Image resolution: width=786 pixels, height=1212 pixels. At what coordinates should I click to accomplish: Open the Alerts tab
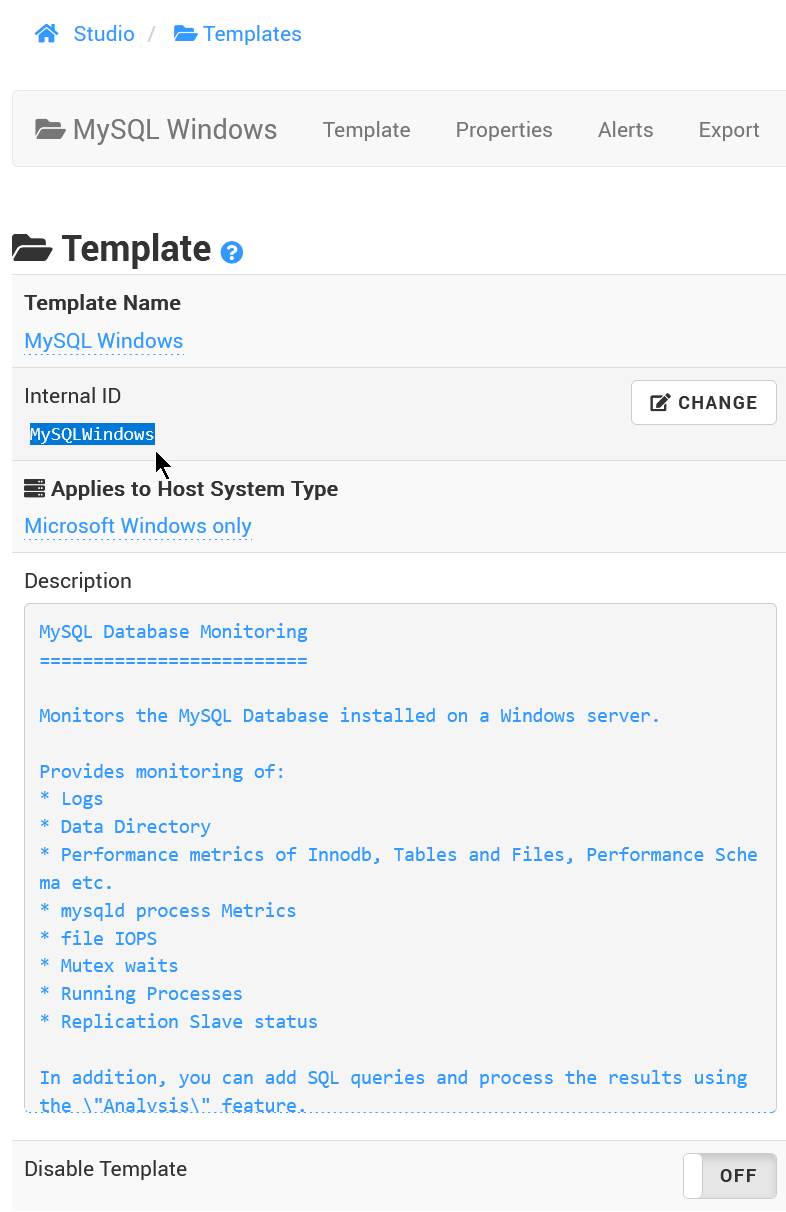[625, 130]
